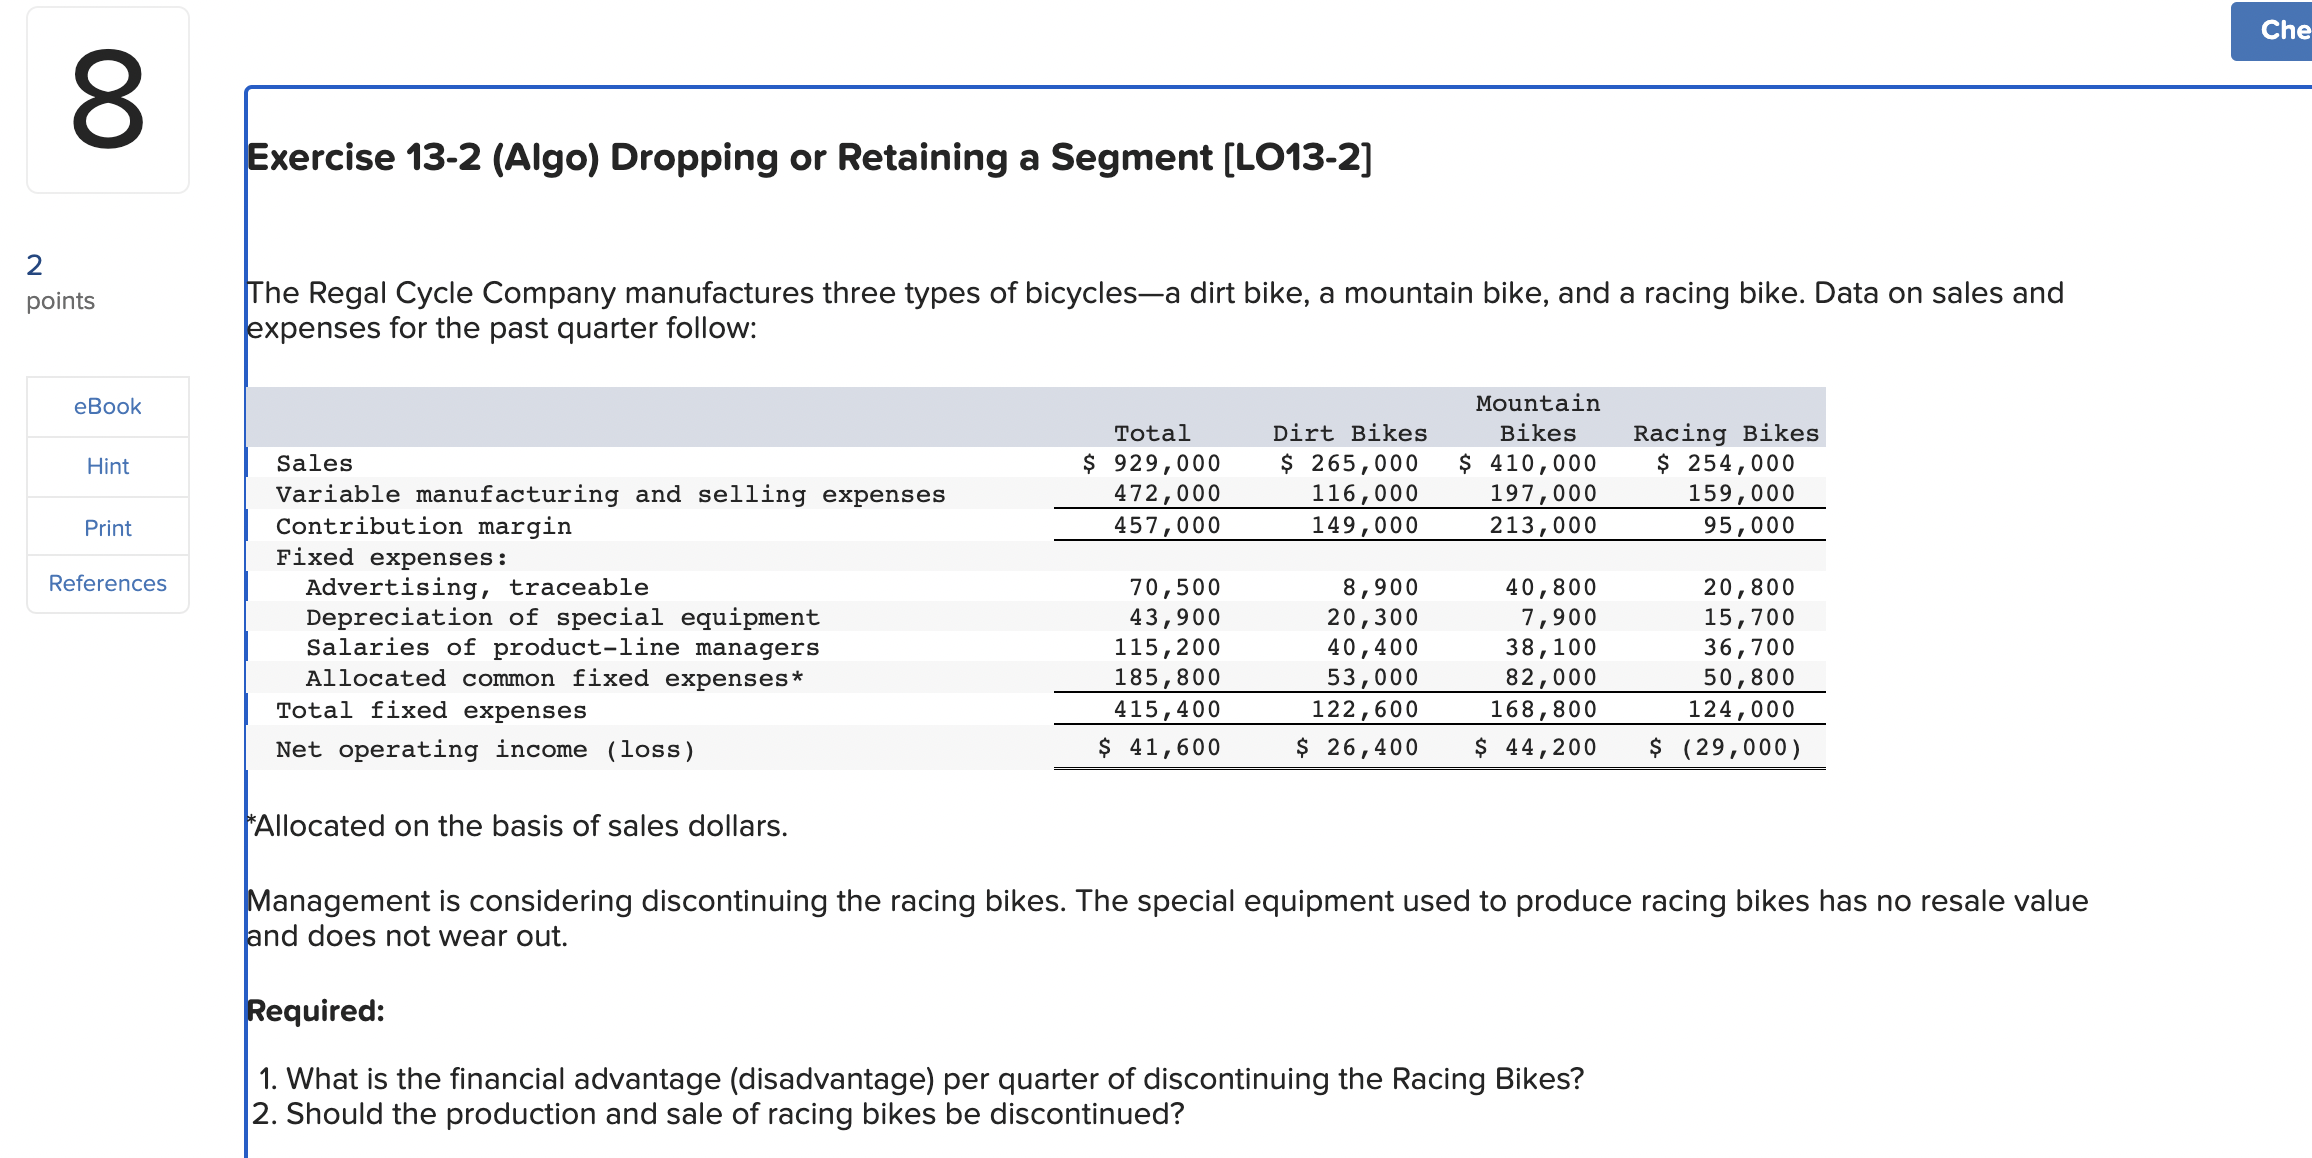The height and width of the screenshot is (1158, 2312).
Task: Click '2 points' label in sidebar
Action: [60, 282]
